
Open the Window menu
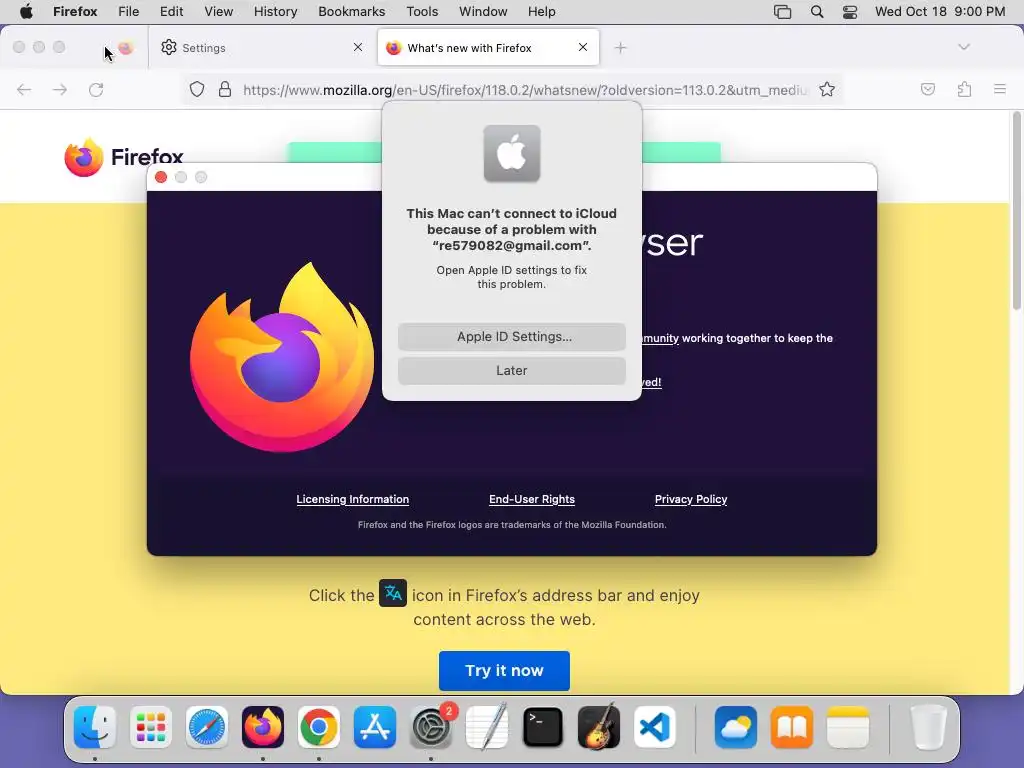coord(483,11)
